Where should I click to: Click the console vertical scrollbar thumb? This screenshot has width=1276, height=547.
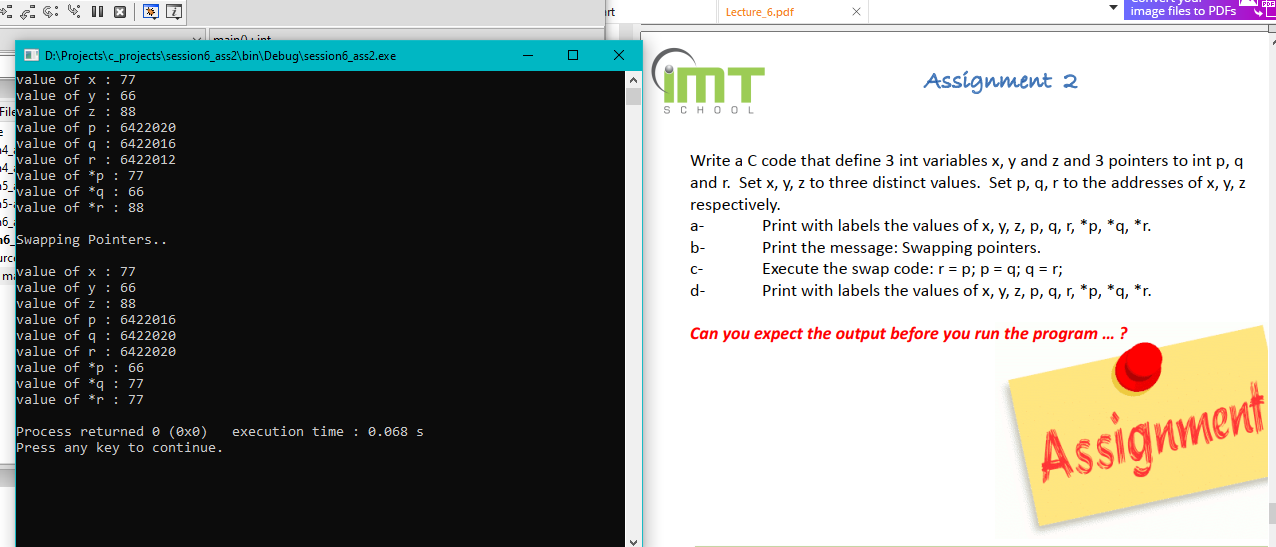[x=632, y=97]
